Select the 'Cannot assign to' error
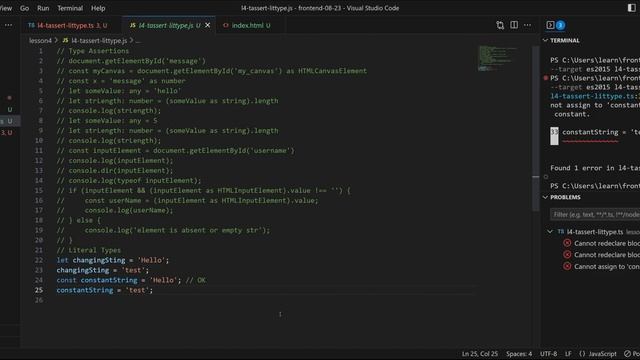The height and width of the screenshot is (360, 640). (607, 267)
